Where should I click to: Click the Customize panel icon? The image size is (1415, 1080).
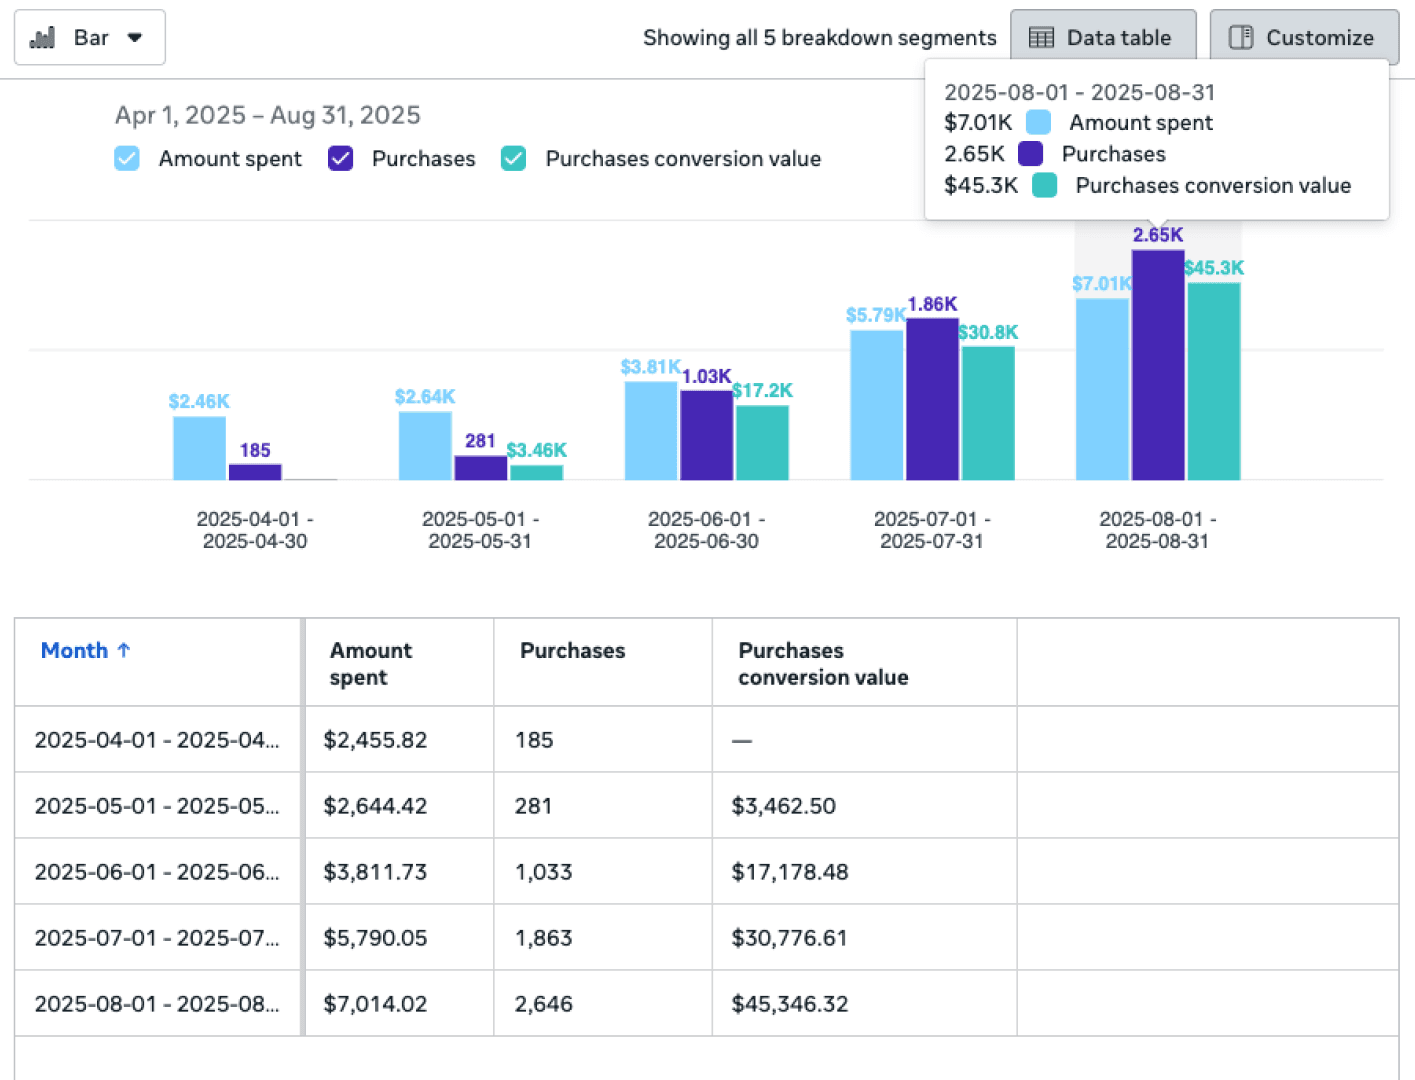1240,37
